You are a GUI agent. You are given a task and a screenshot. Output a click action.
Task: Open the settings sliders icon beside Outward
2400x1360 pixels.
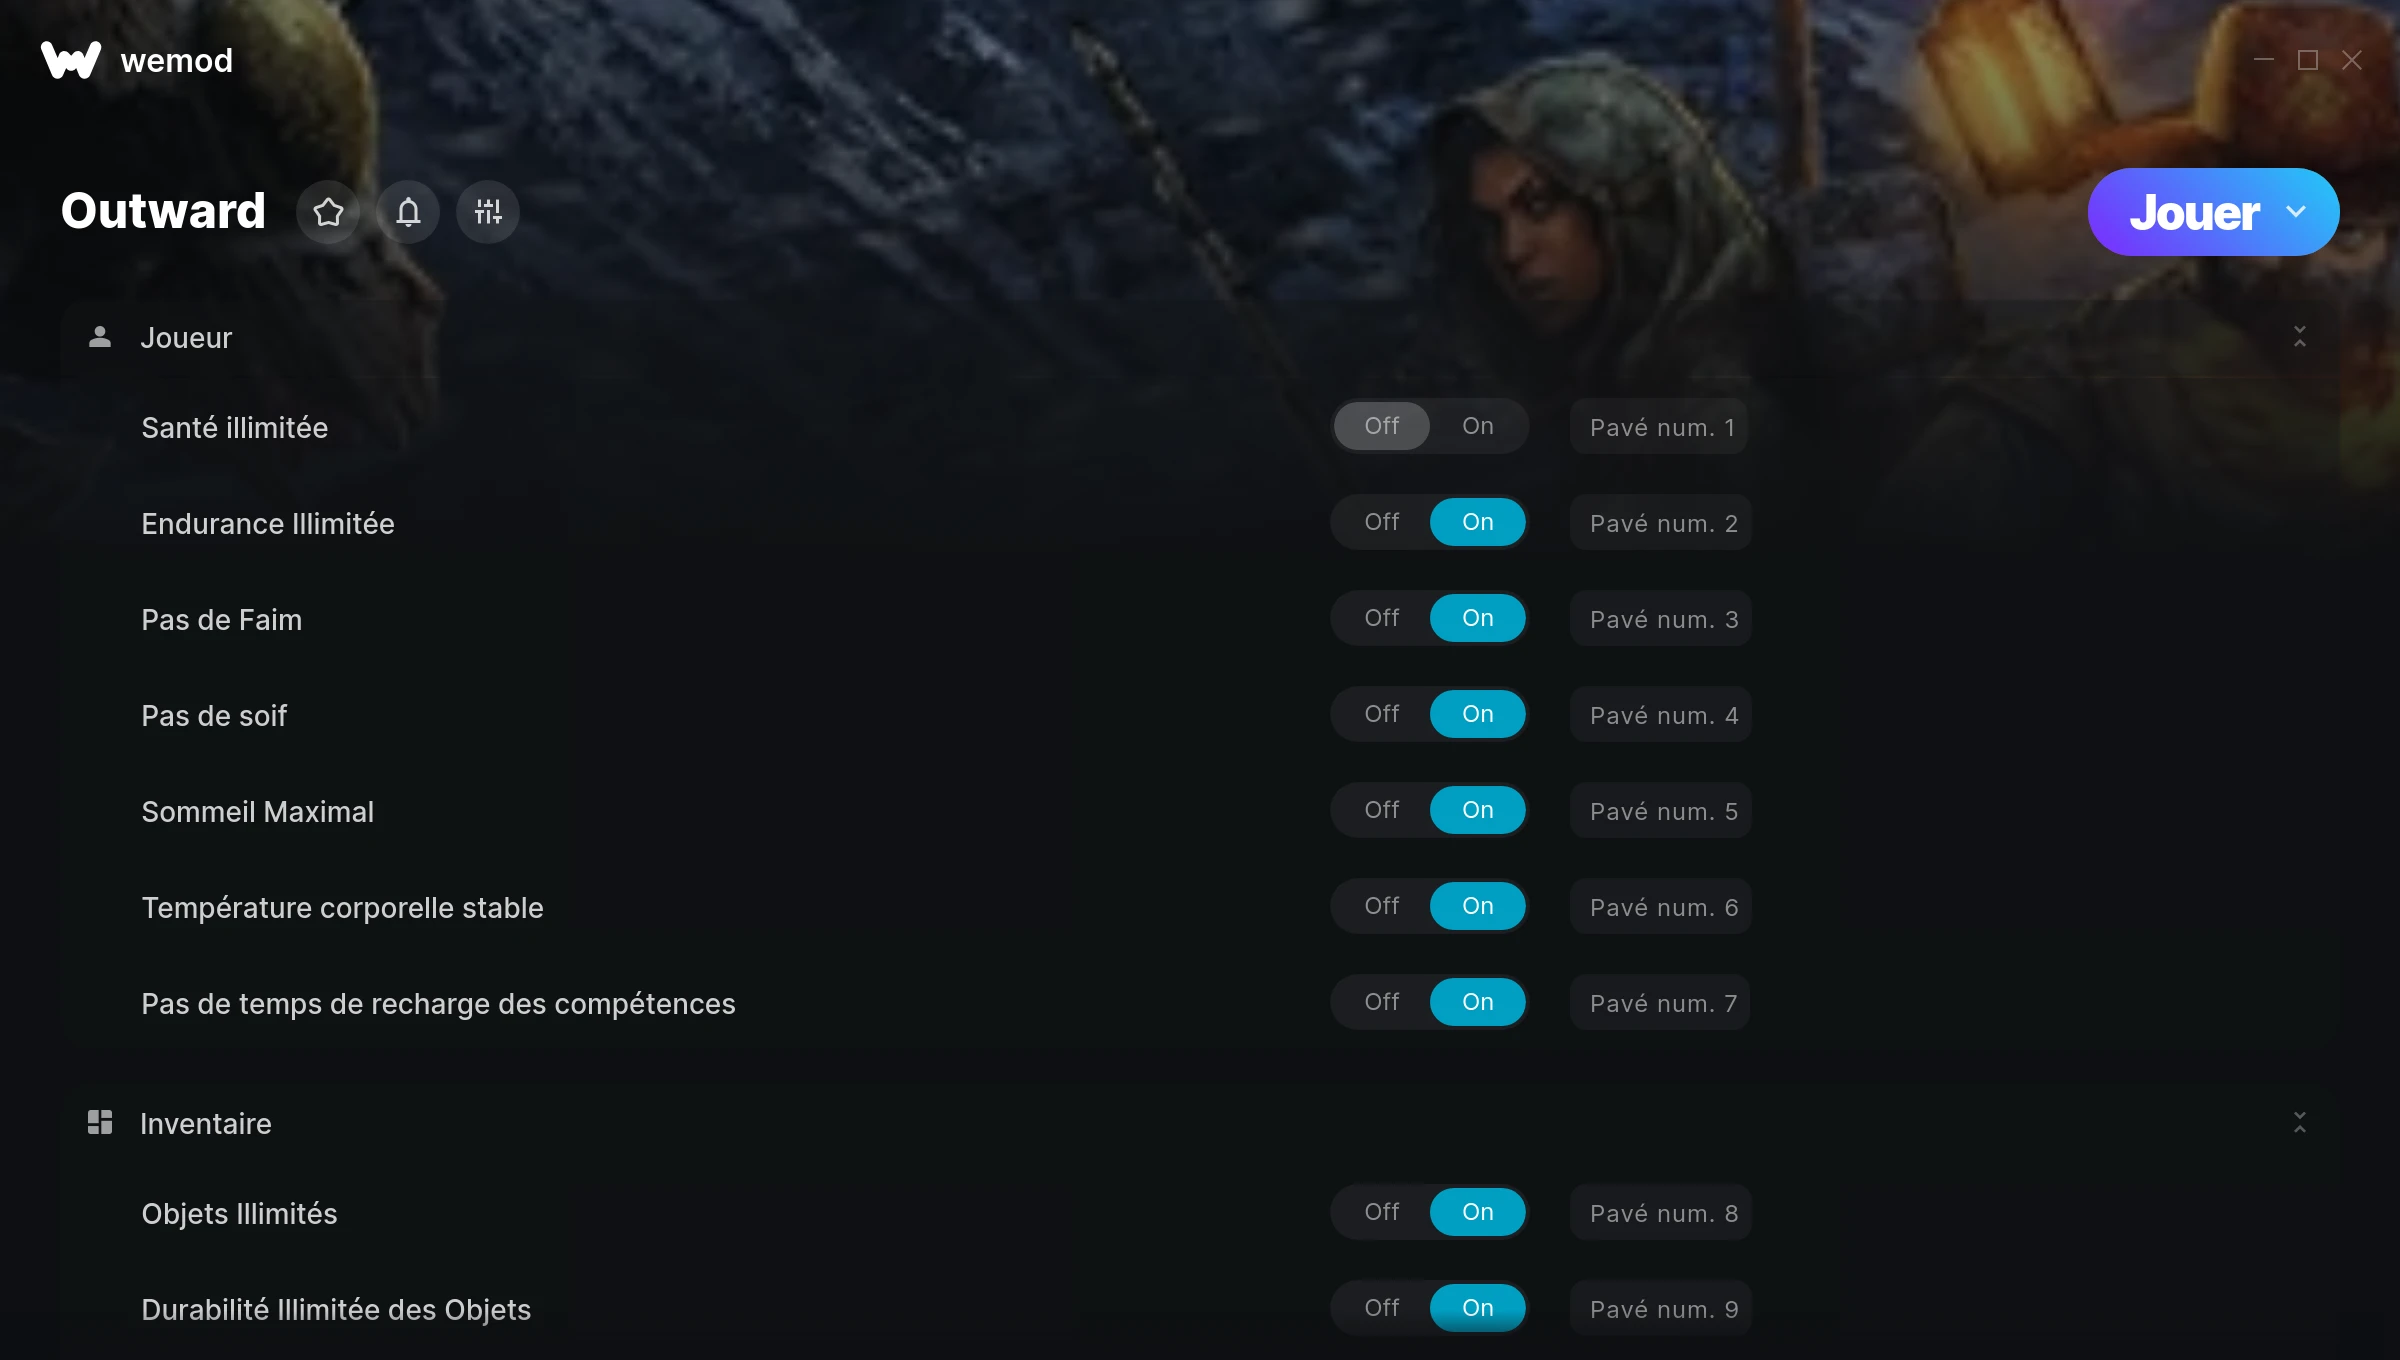[x=488, y=212]
